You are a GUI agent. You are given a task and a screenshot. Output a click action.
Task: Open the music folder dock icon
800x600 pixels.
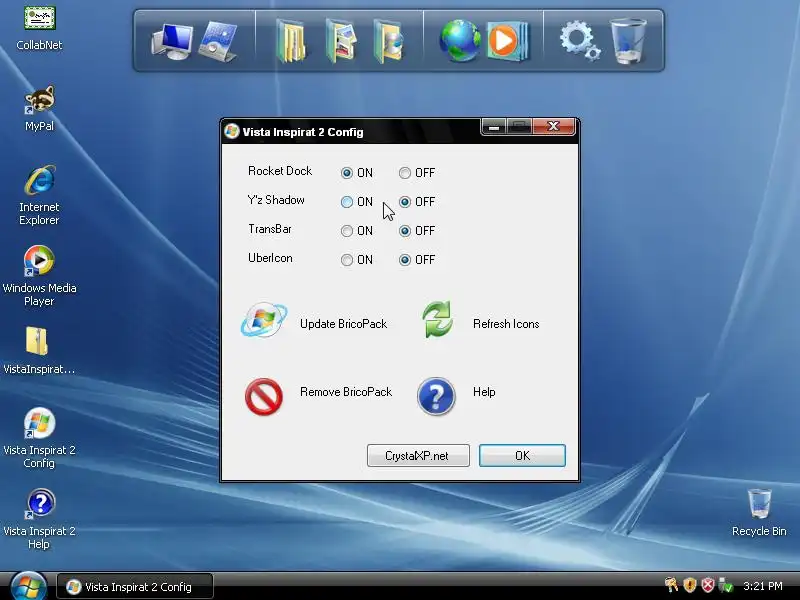point(388,41)
